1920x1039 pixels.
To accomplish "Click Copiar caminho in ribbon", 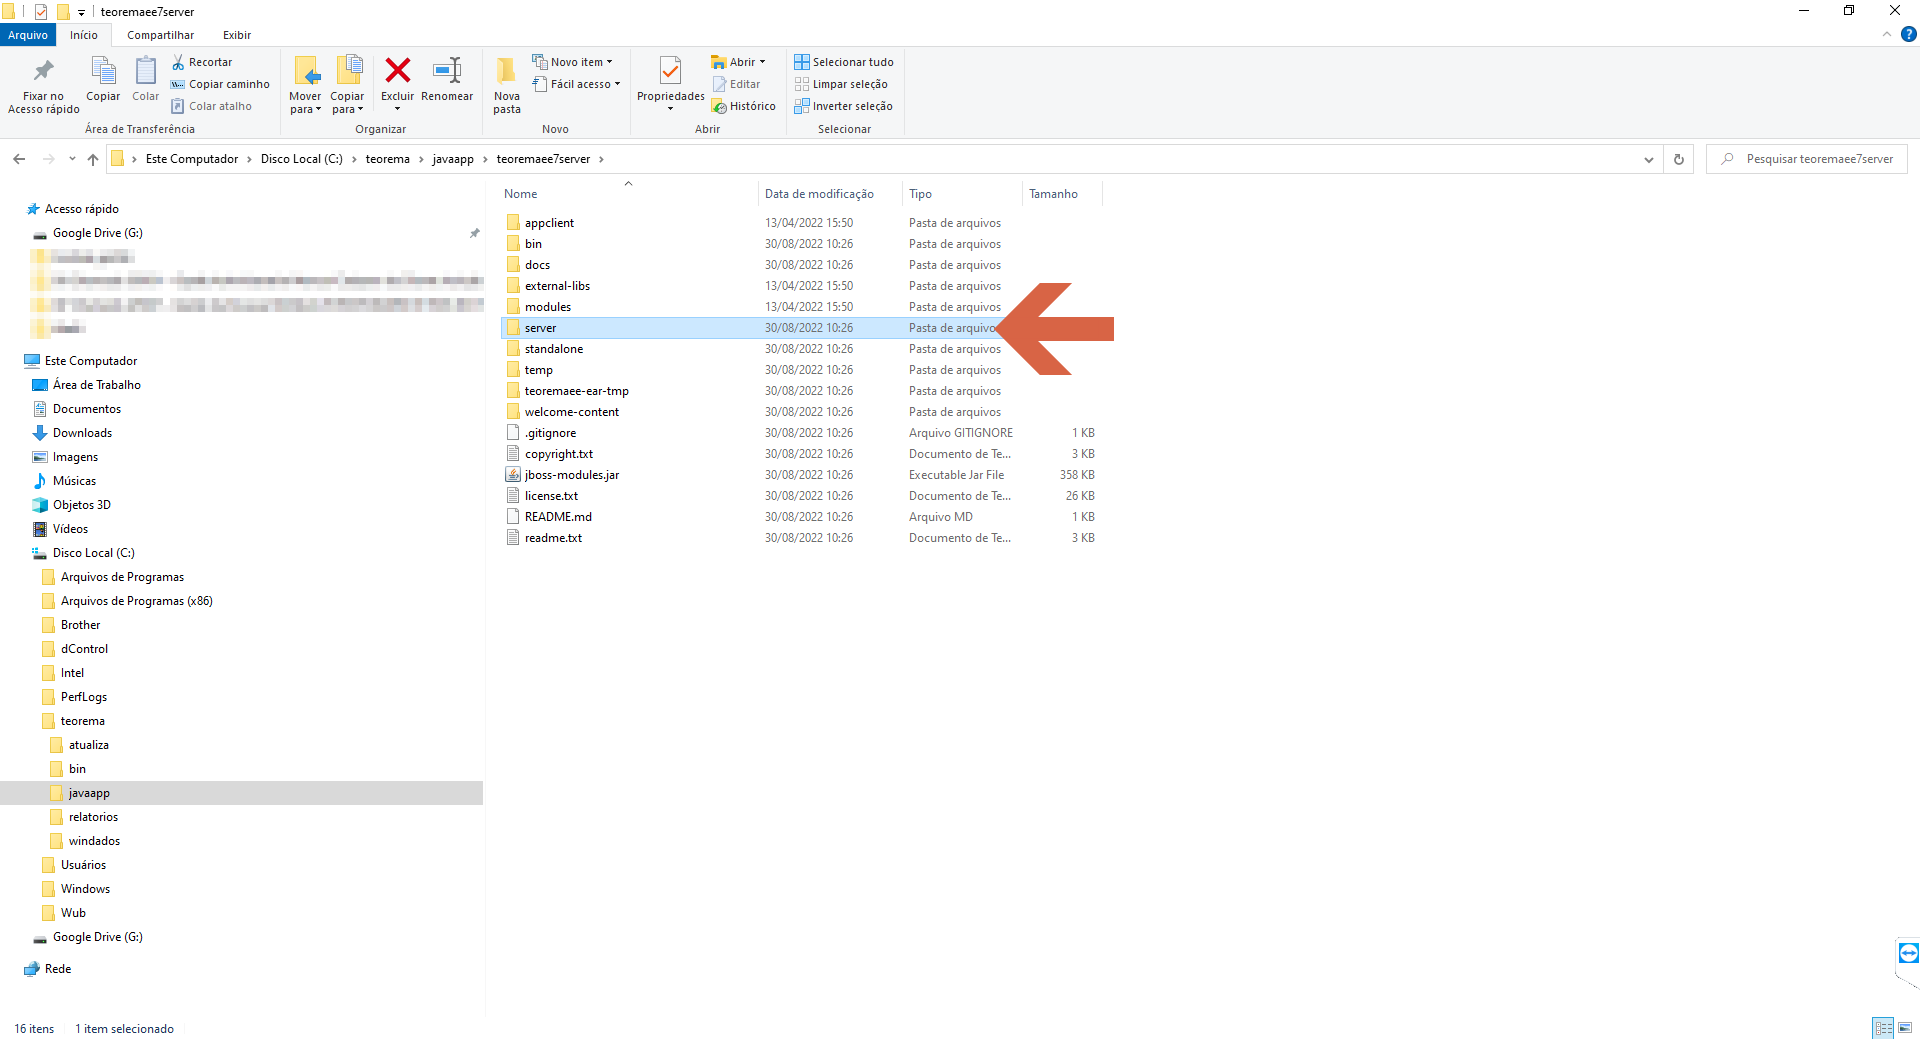I will point(220,84).
